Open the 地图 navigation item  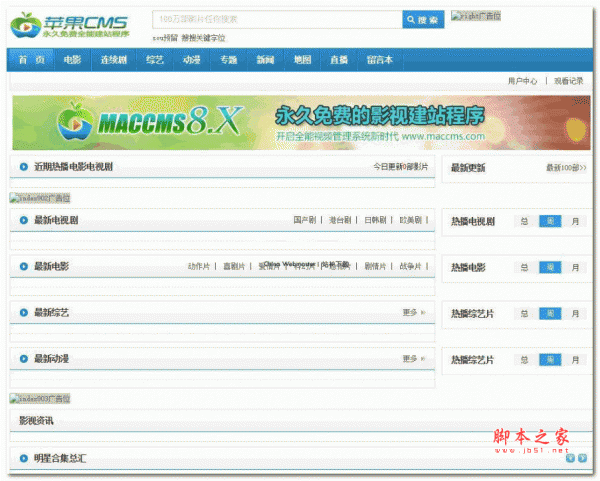pyautogui.click(x=302, y=60)
